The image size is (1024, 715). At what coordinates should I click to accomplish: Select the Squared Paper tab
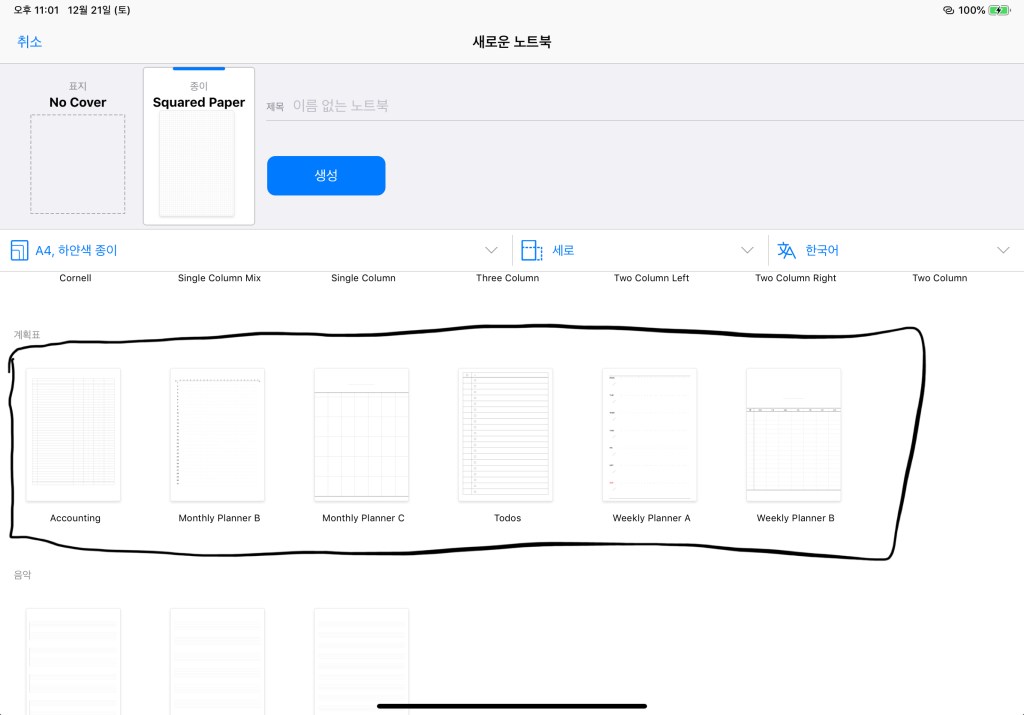coord(199,147)
